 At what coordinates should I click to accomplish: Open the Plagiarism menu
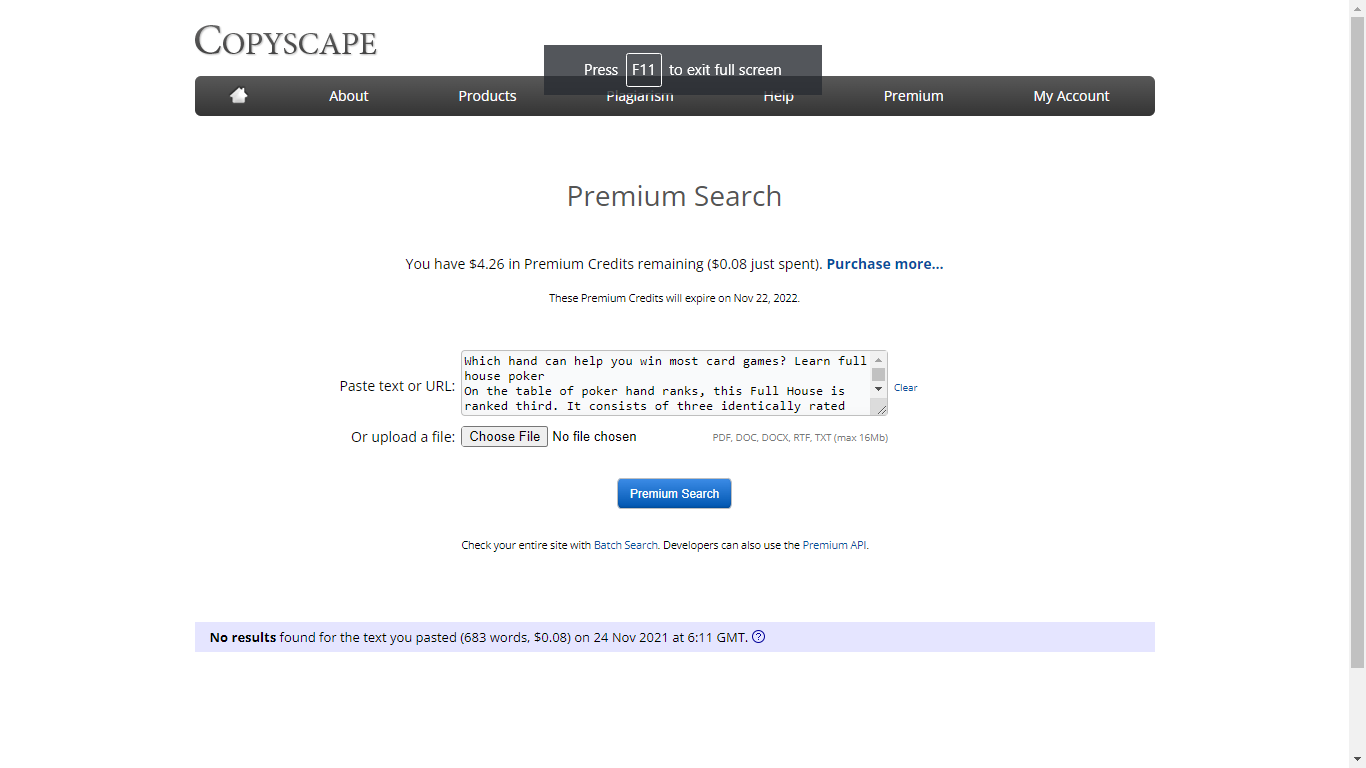pyautogui.click(x=640, y=96)
